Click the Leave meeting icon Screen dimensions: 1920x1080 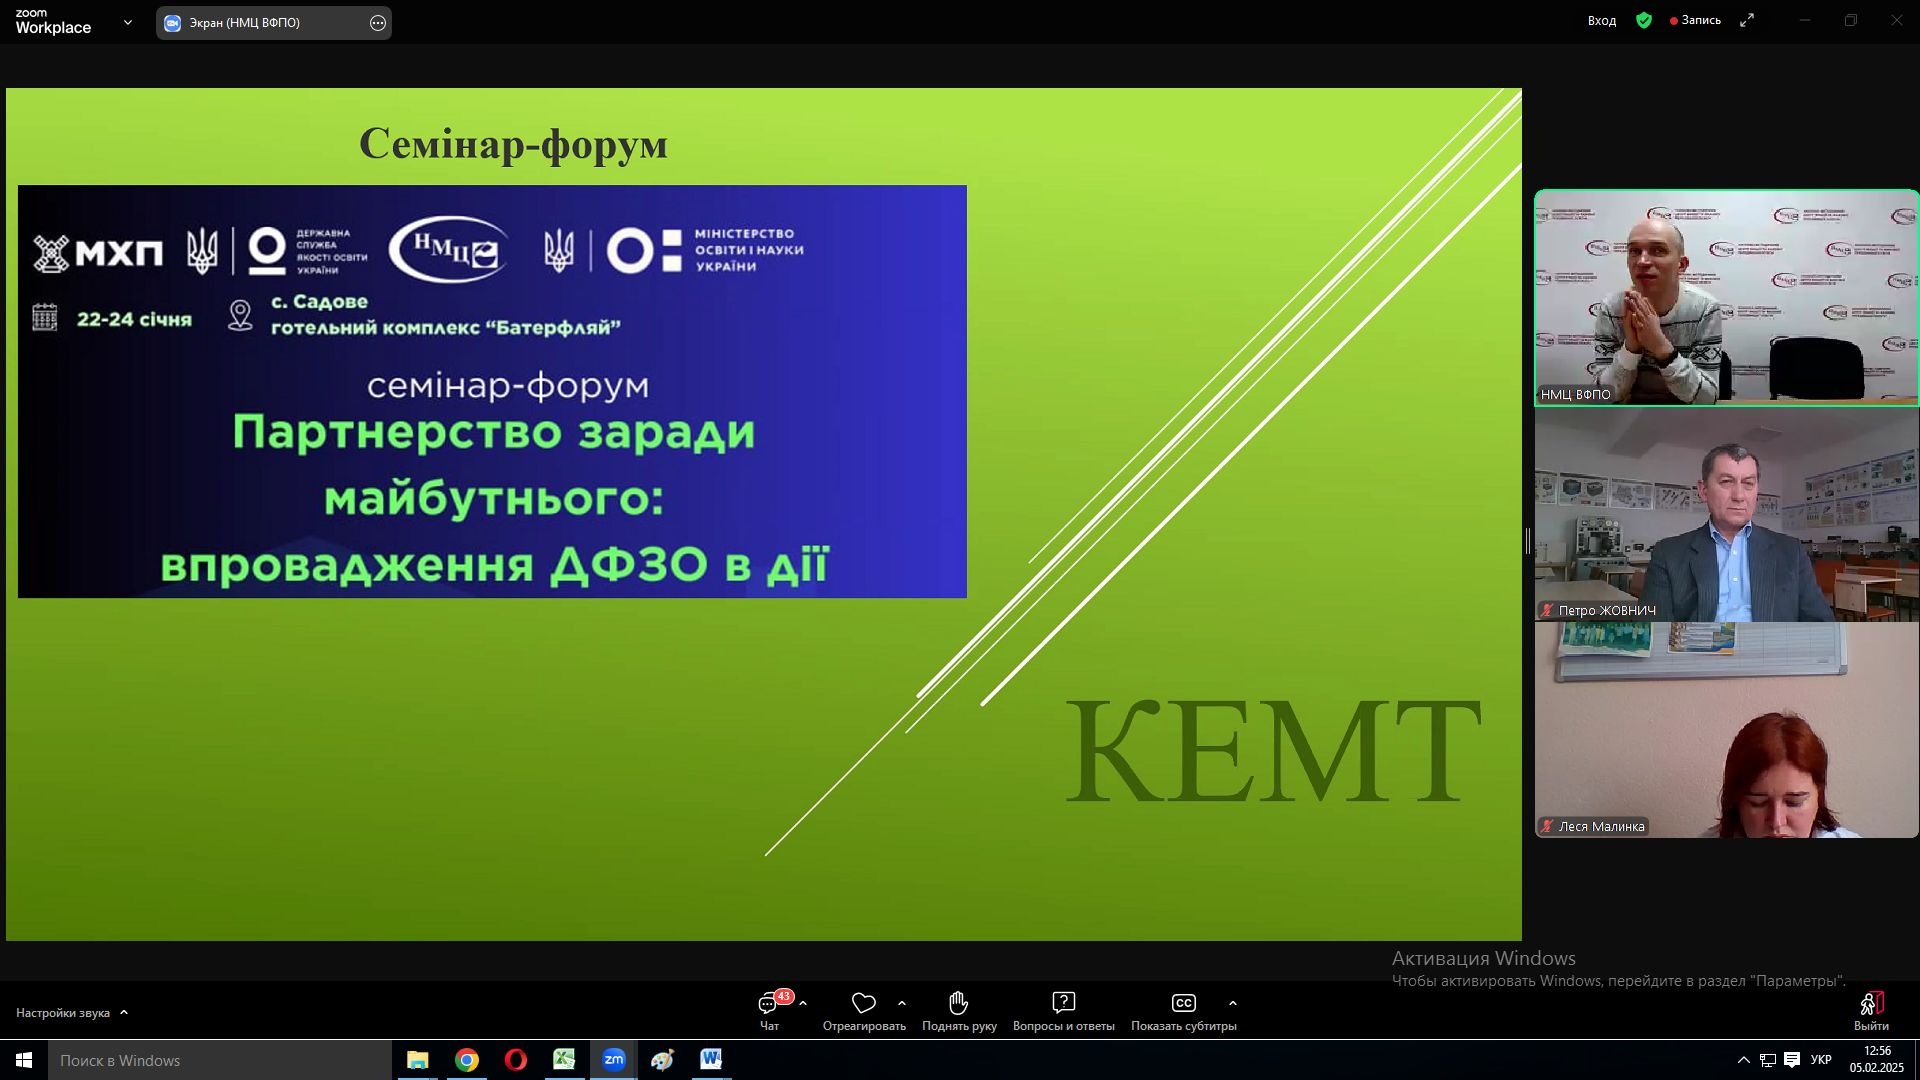pyautogui.click(x=1871, y=1004)
